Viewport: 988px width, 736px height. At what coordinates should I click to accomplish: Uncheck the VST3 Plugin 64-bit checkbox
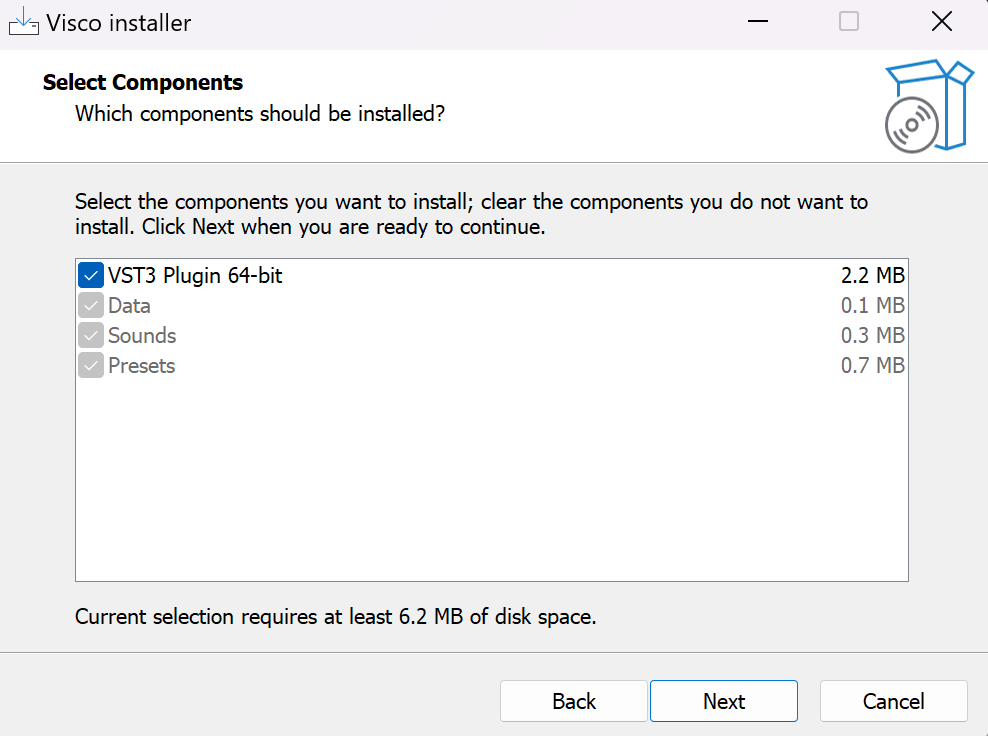click(91, 275)
